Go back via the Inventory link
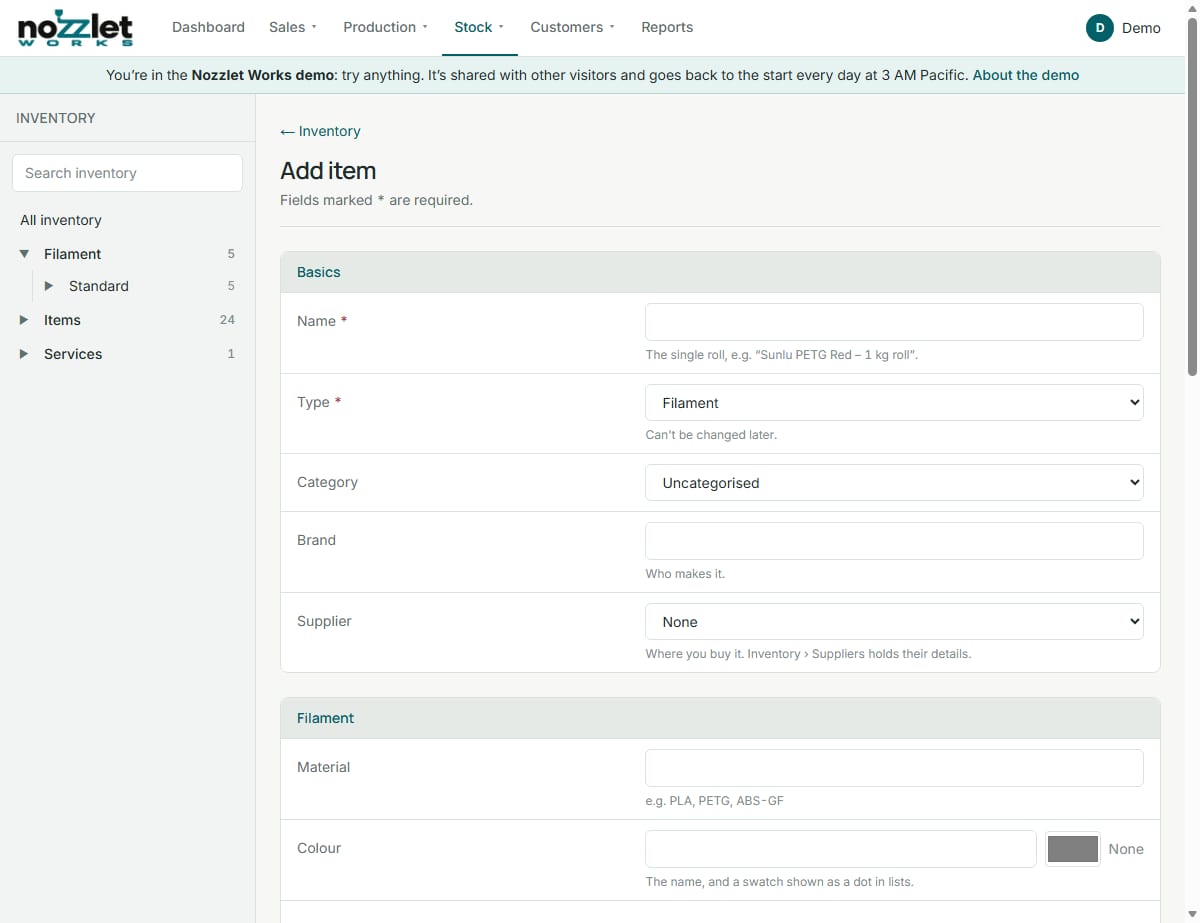Image resolution: width=1200 pixels, height=923 pixels. point(320,131)
